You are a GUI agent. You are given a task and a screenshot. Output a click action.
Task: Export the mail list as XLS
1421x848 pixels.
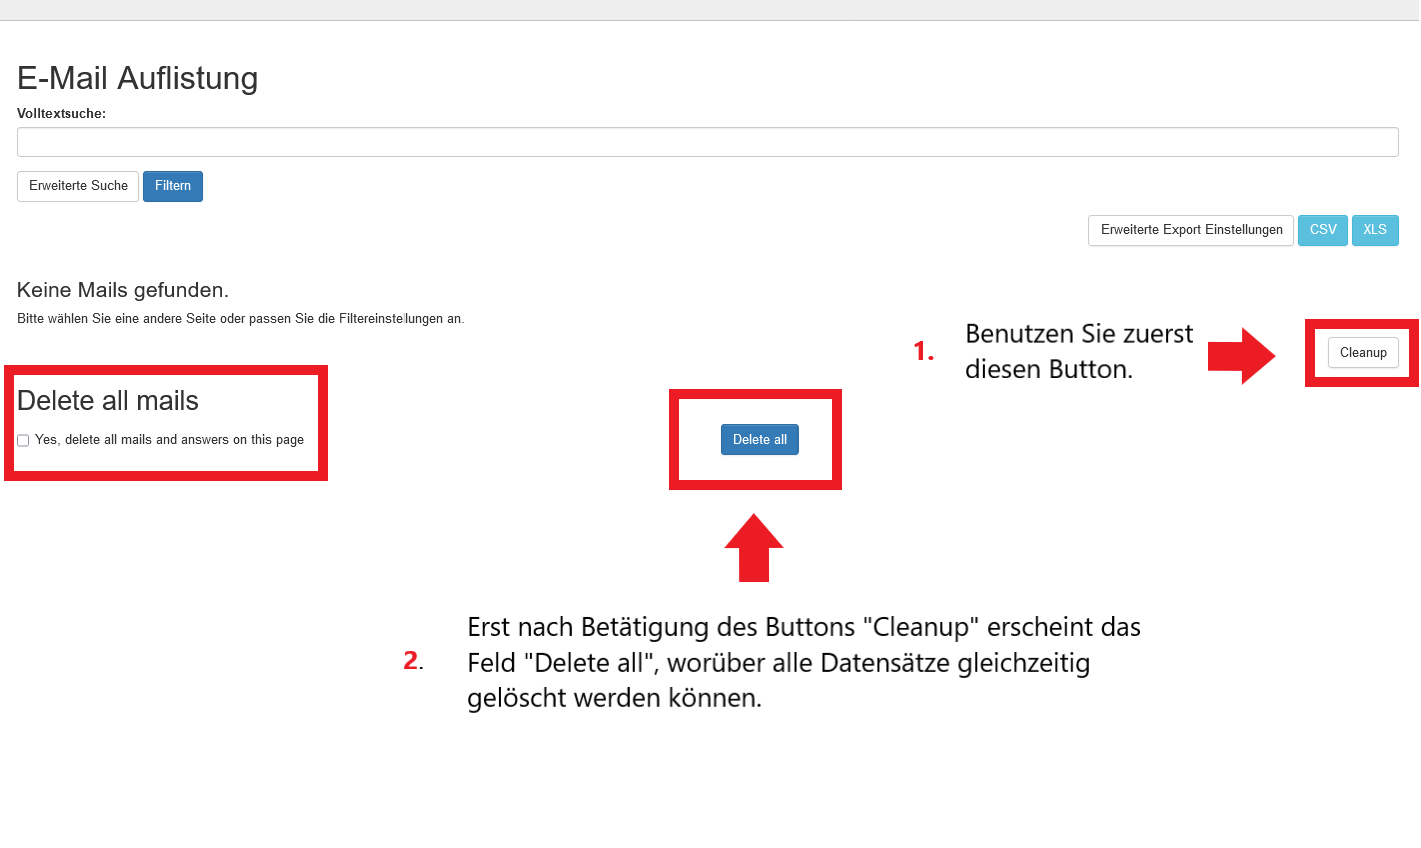tap(1375, 230)
